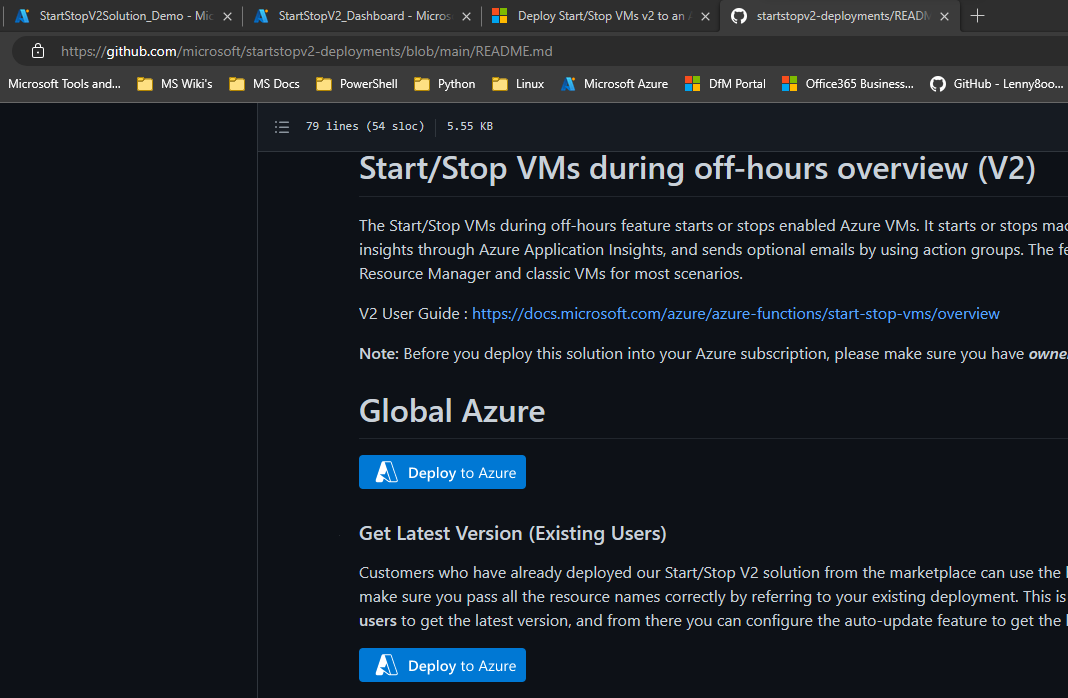
Task: Click the GitHub logo on the README tab
Action: 738,16
